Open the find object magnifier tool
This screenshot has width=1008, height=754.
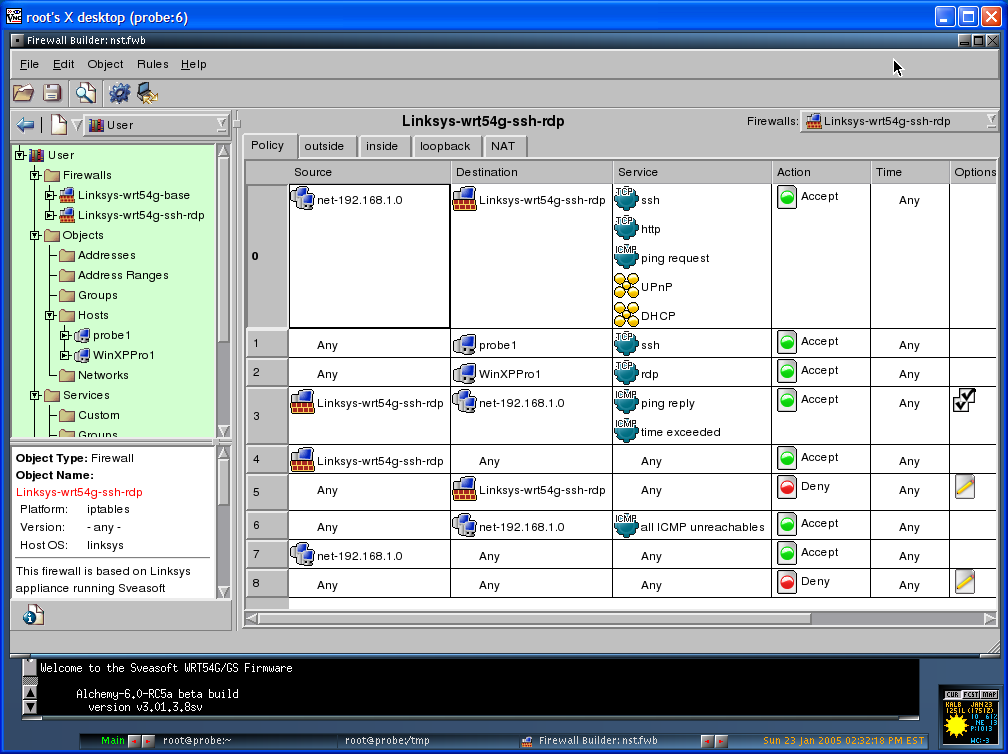pyautogui.click(x=86, y=93)
